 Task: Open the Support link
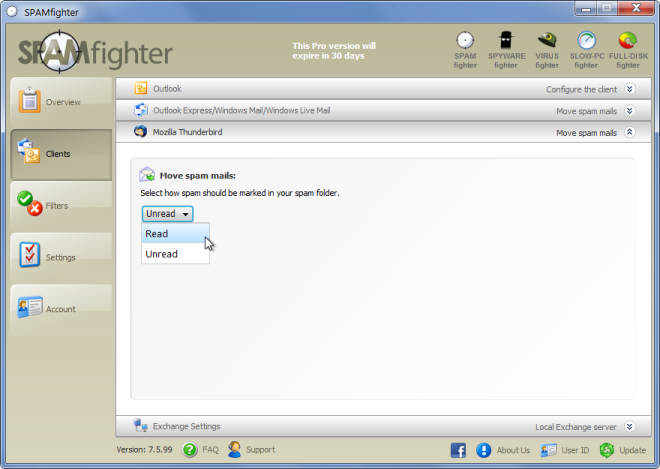tap(261, 450)
